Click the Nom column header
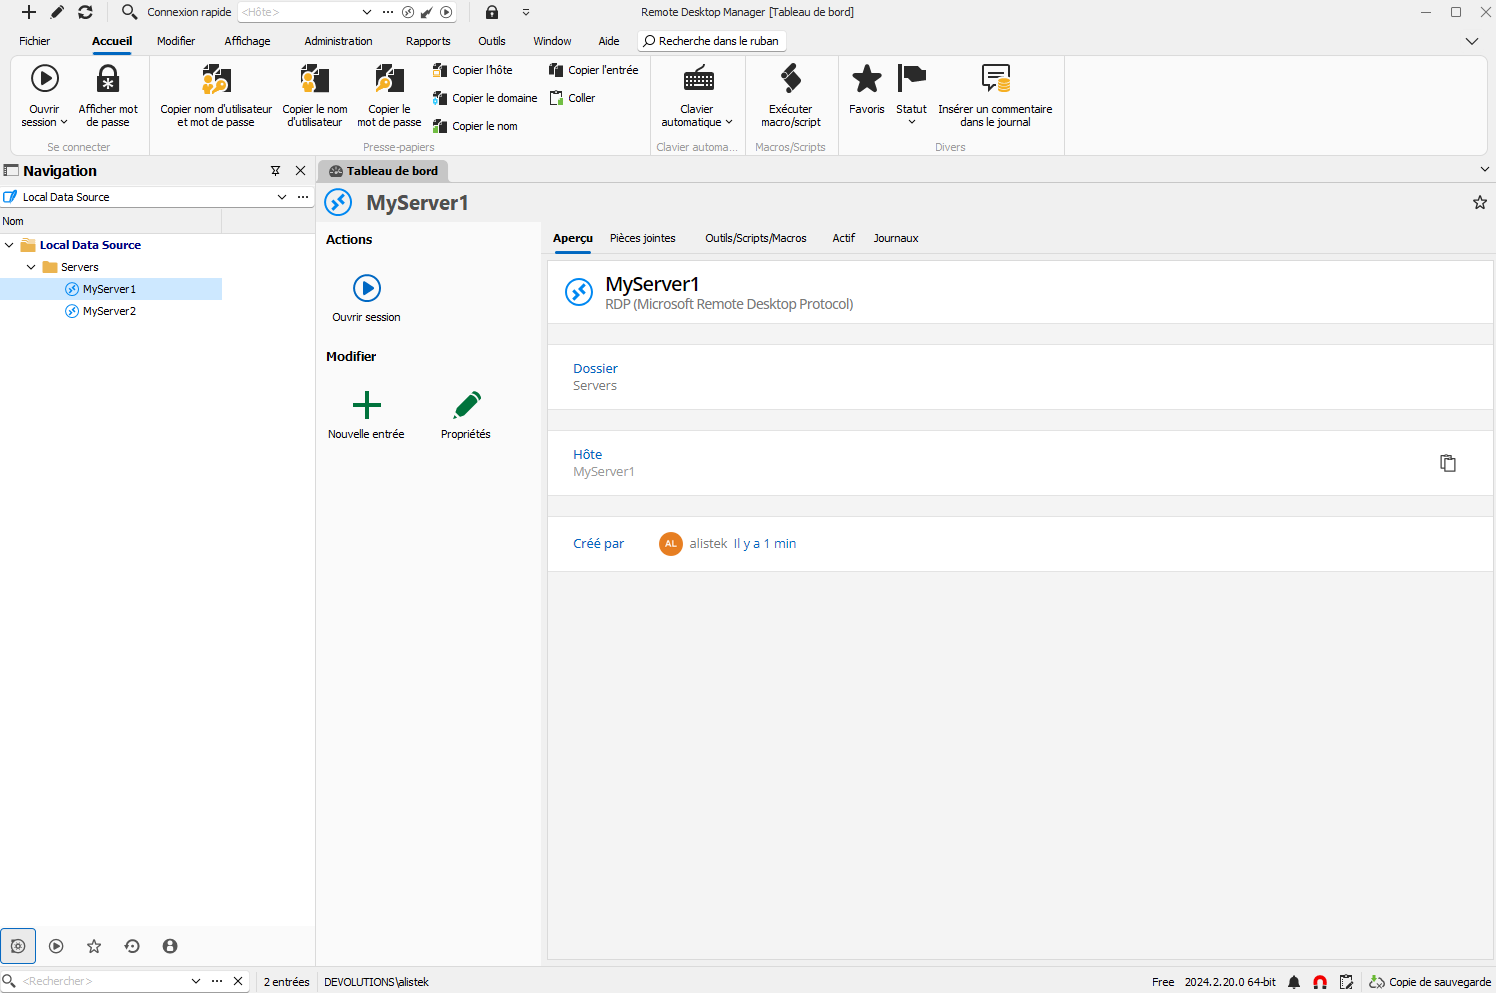This screenshot has height=993, width=1496. (110, 221)
